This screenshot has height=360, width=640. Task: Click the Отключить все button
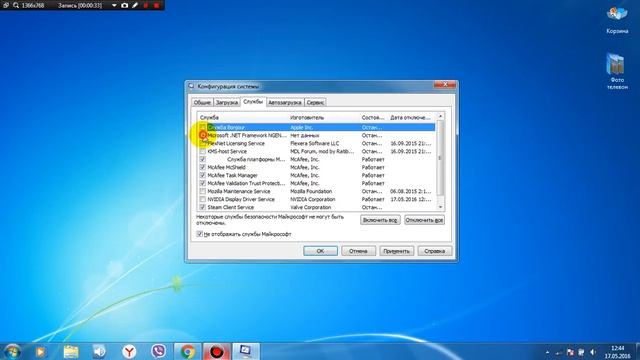click(424, 220)
